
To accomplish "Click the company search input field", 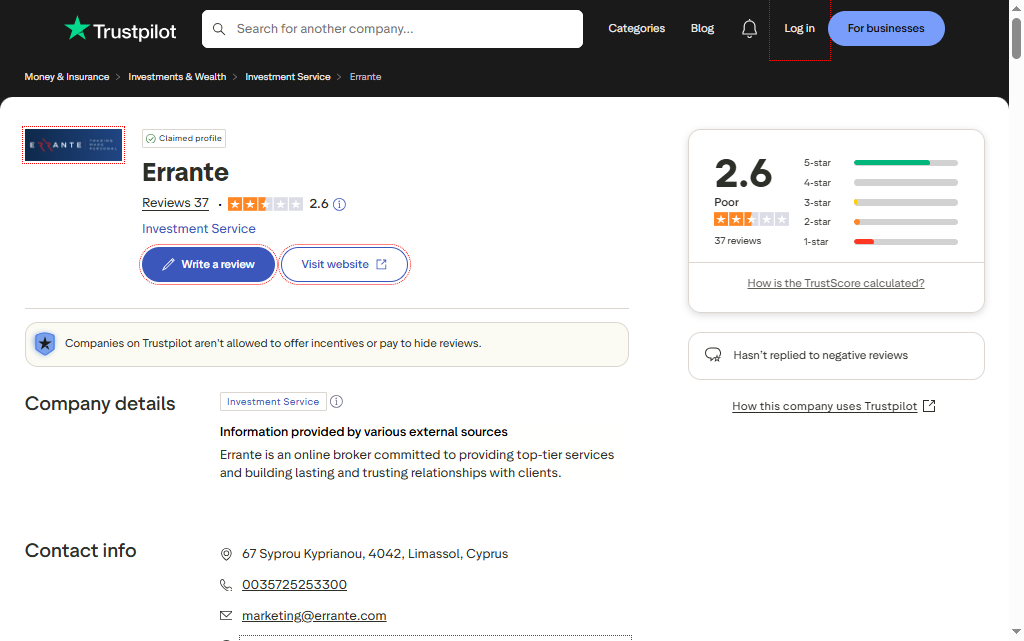I will coord(392,29).
